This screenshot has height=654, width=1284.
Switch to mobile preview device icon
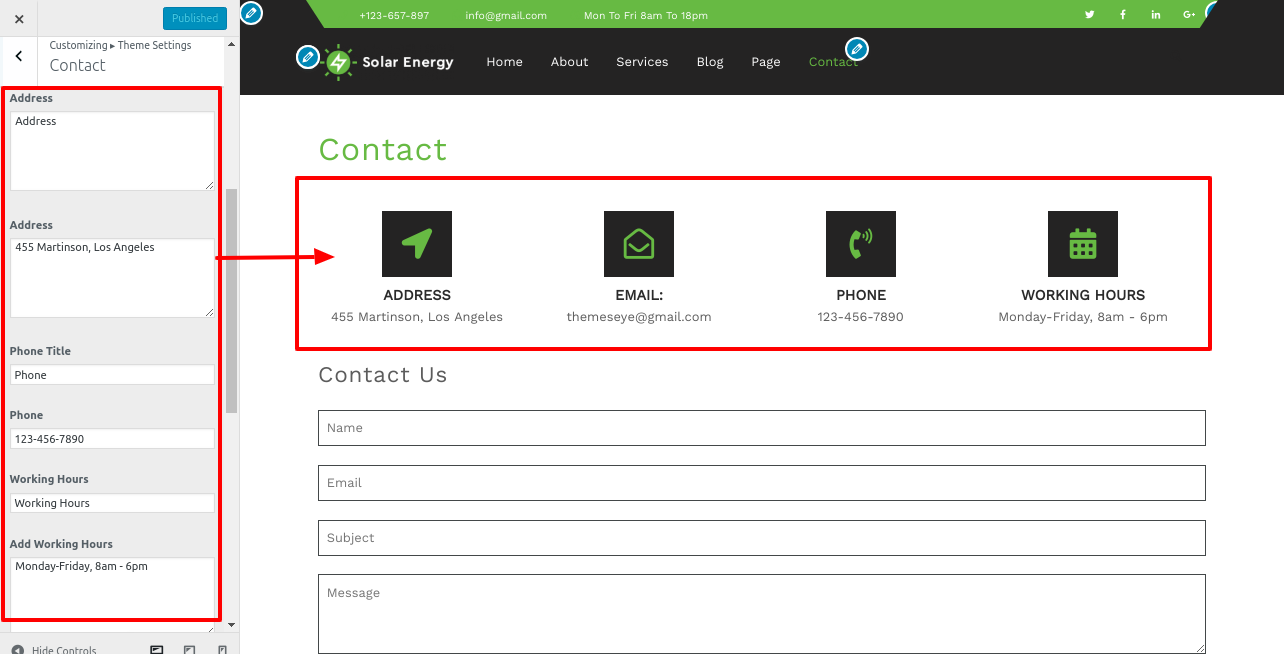(222, 649)
